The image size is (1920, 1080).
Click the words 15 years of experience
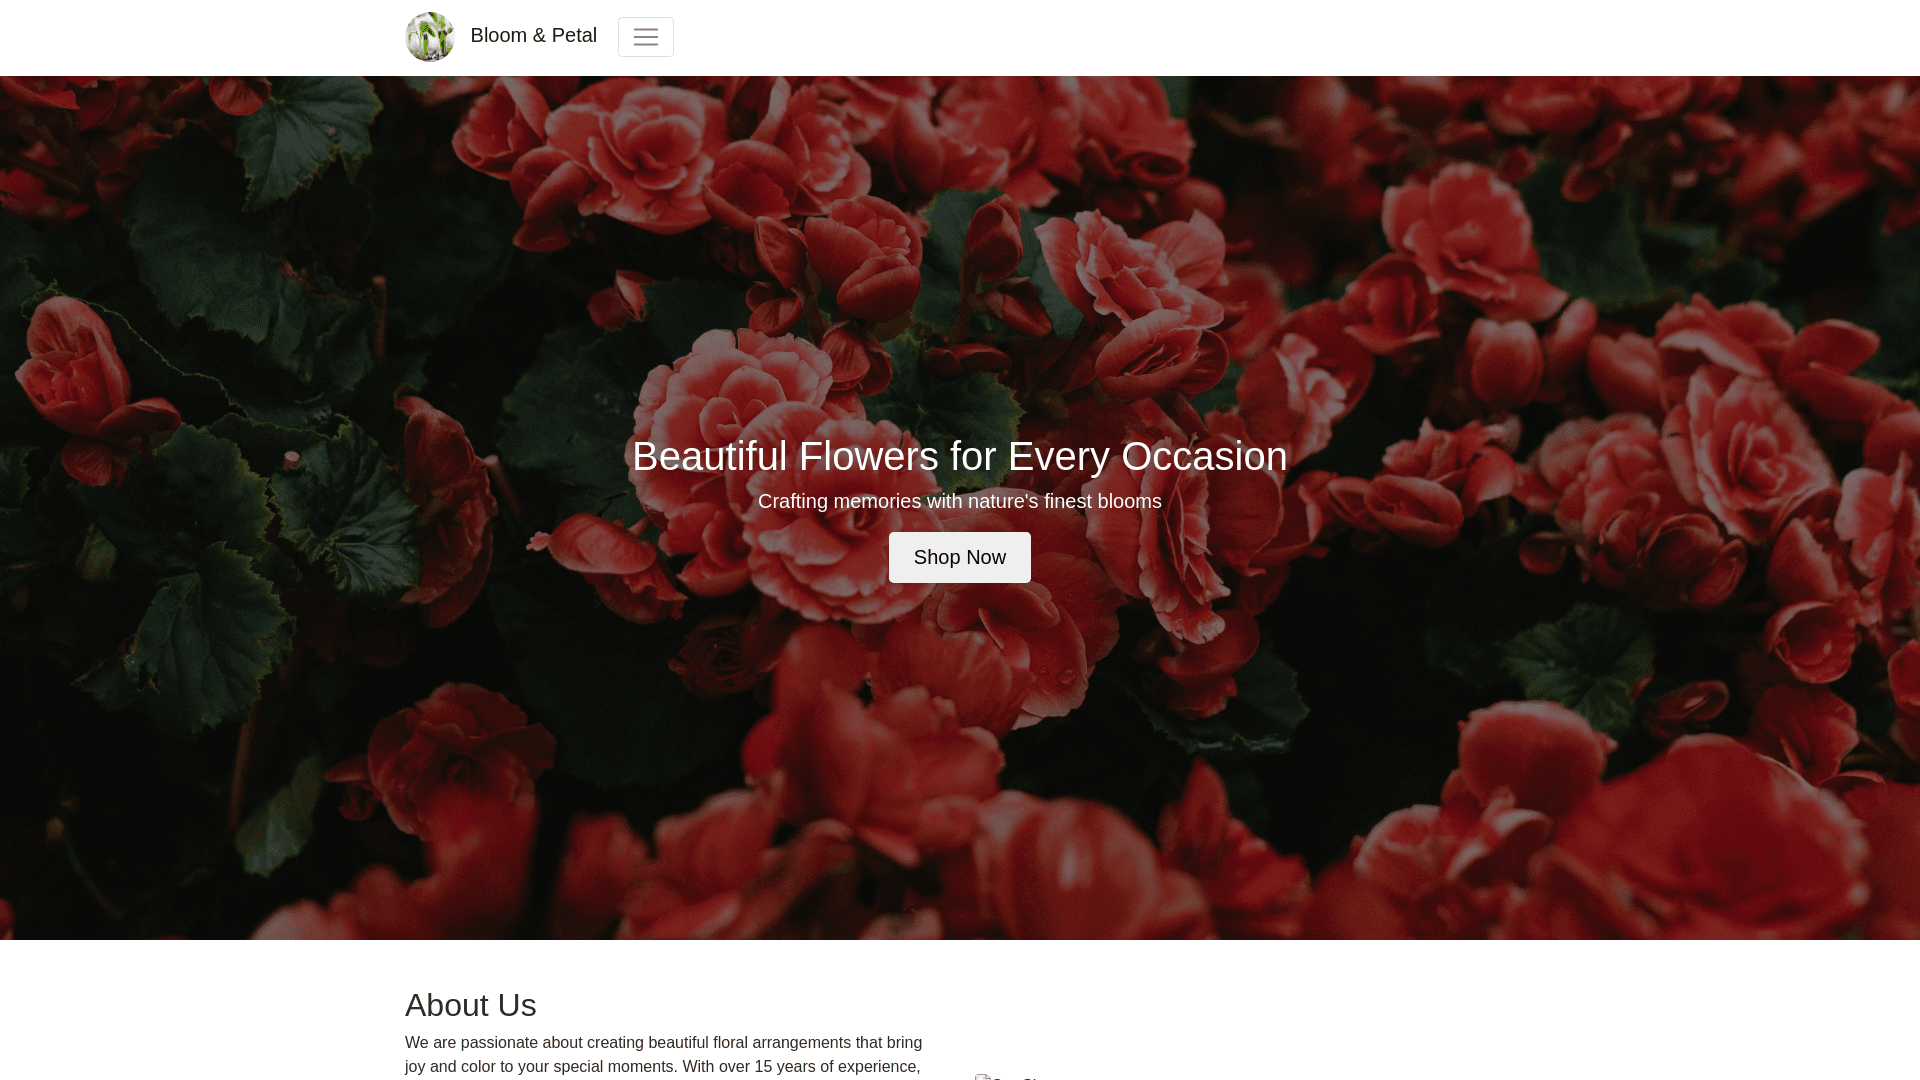[x=836, y=1067]
